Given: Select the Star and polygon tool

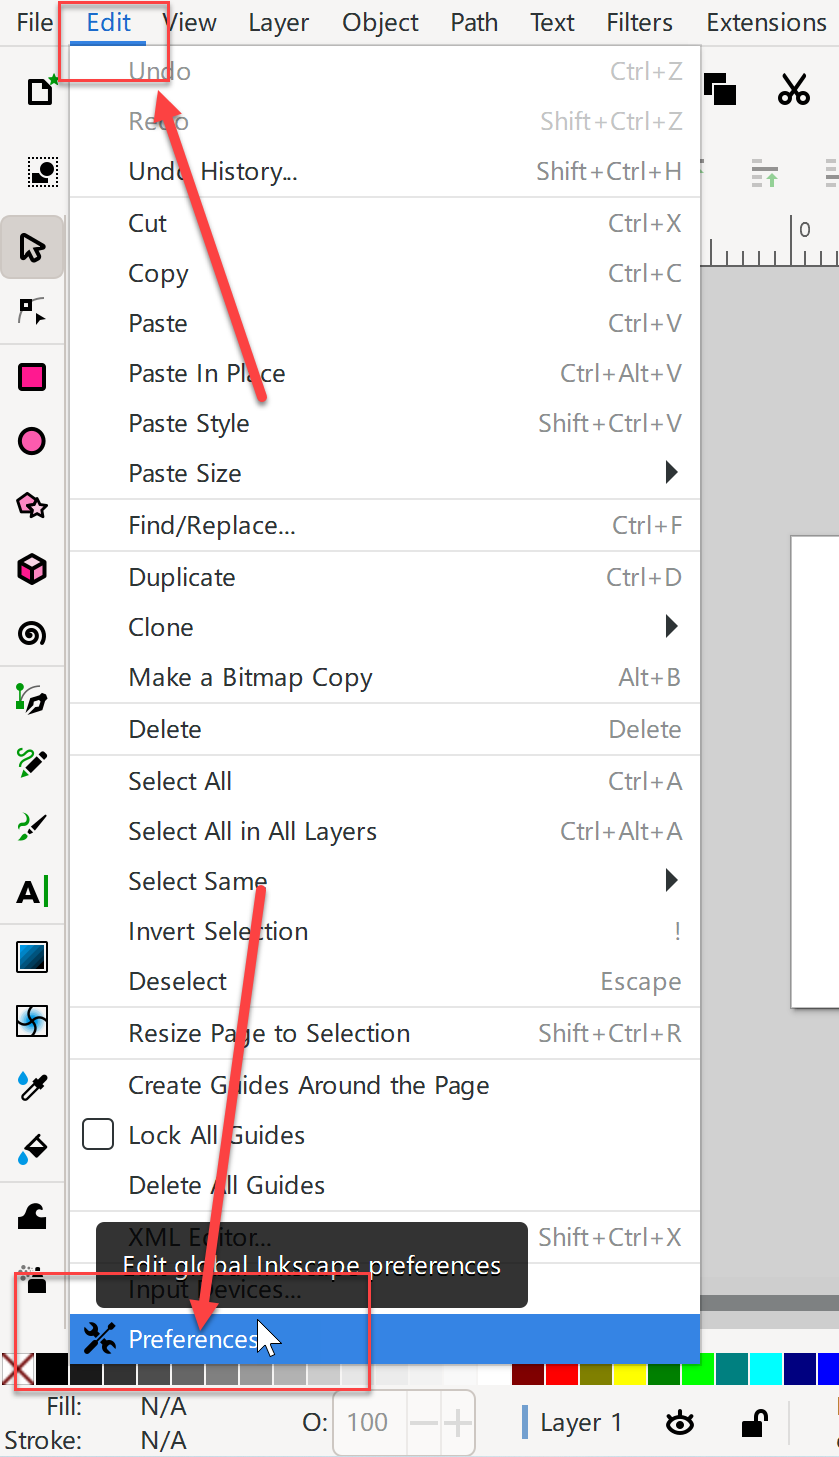Looking at the screenshot, I should [x=32, y=505].
